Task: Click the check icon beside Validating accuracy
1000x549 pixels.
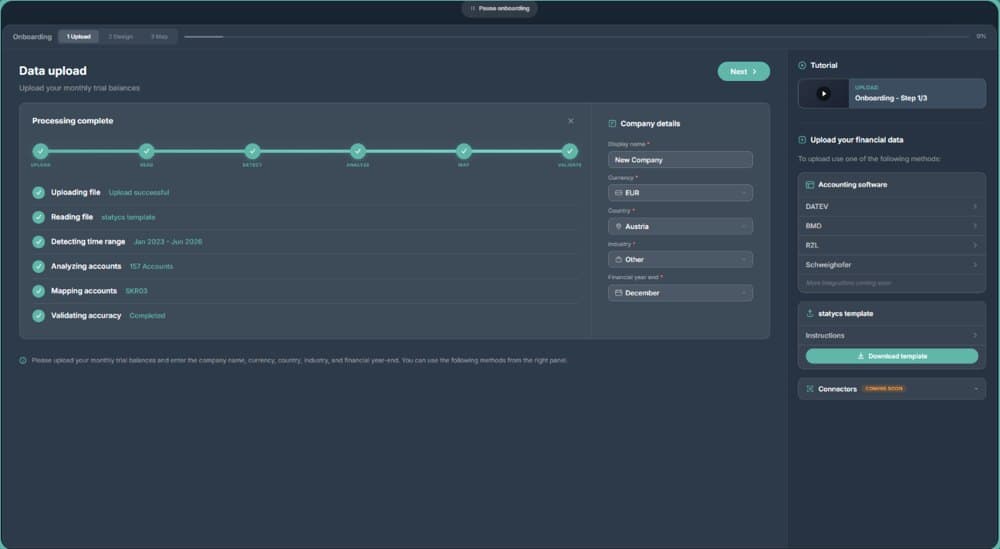Action: pyautogui.click(x=38, y=316)
